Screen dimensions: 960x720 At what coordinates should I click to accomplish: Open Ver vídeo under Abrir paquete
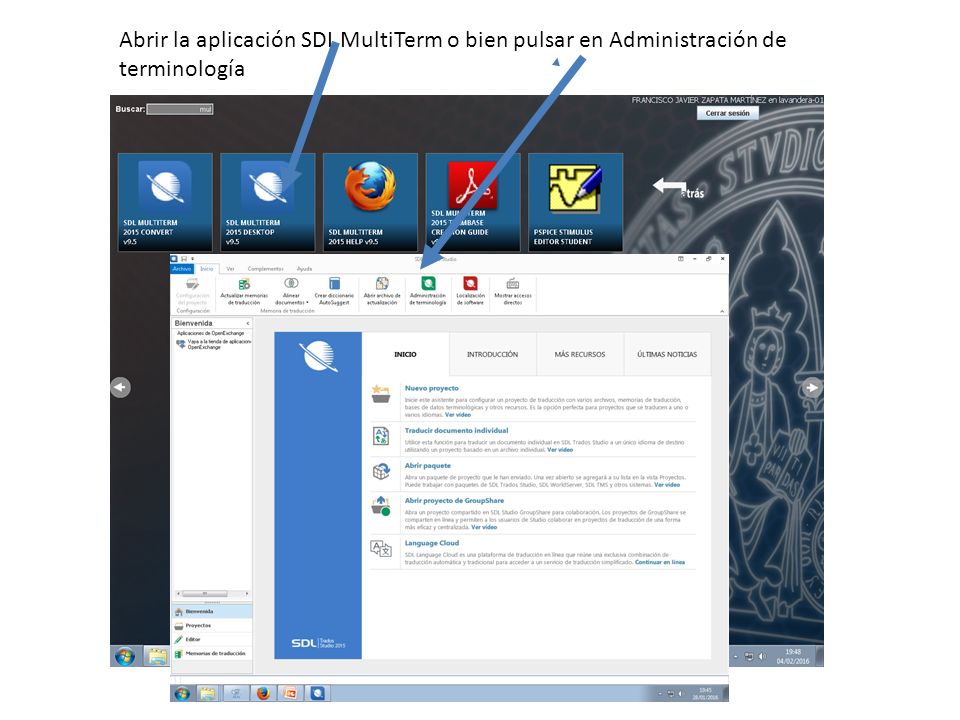[667, 484]
